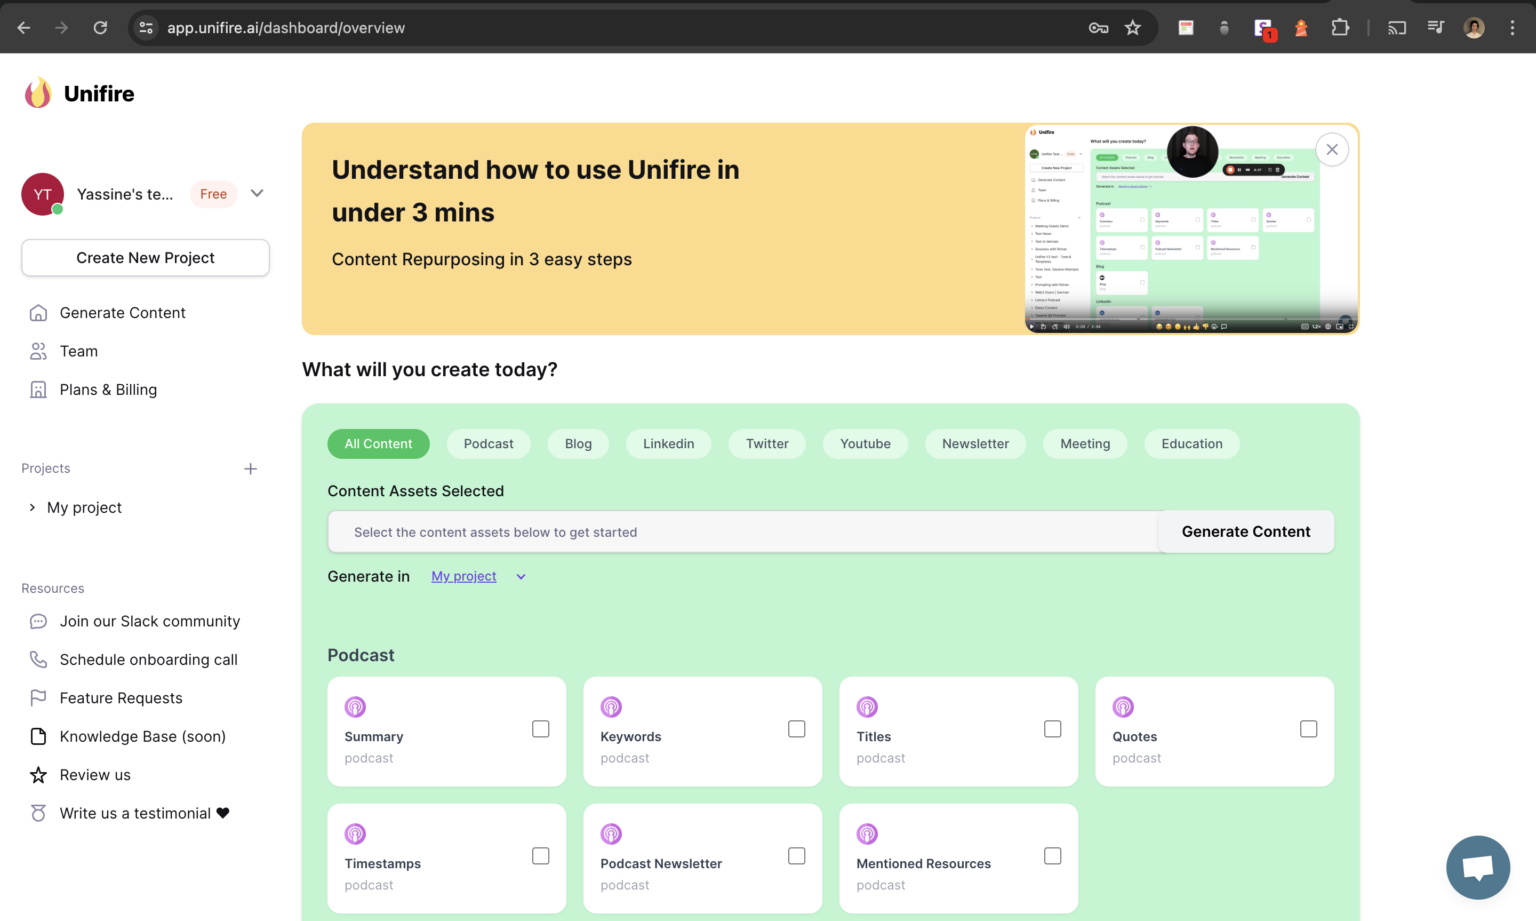Screen dimensions: 1536x921
Task: Click the star icon next to Review us
Action: [38, 774]
